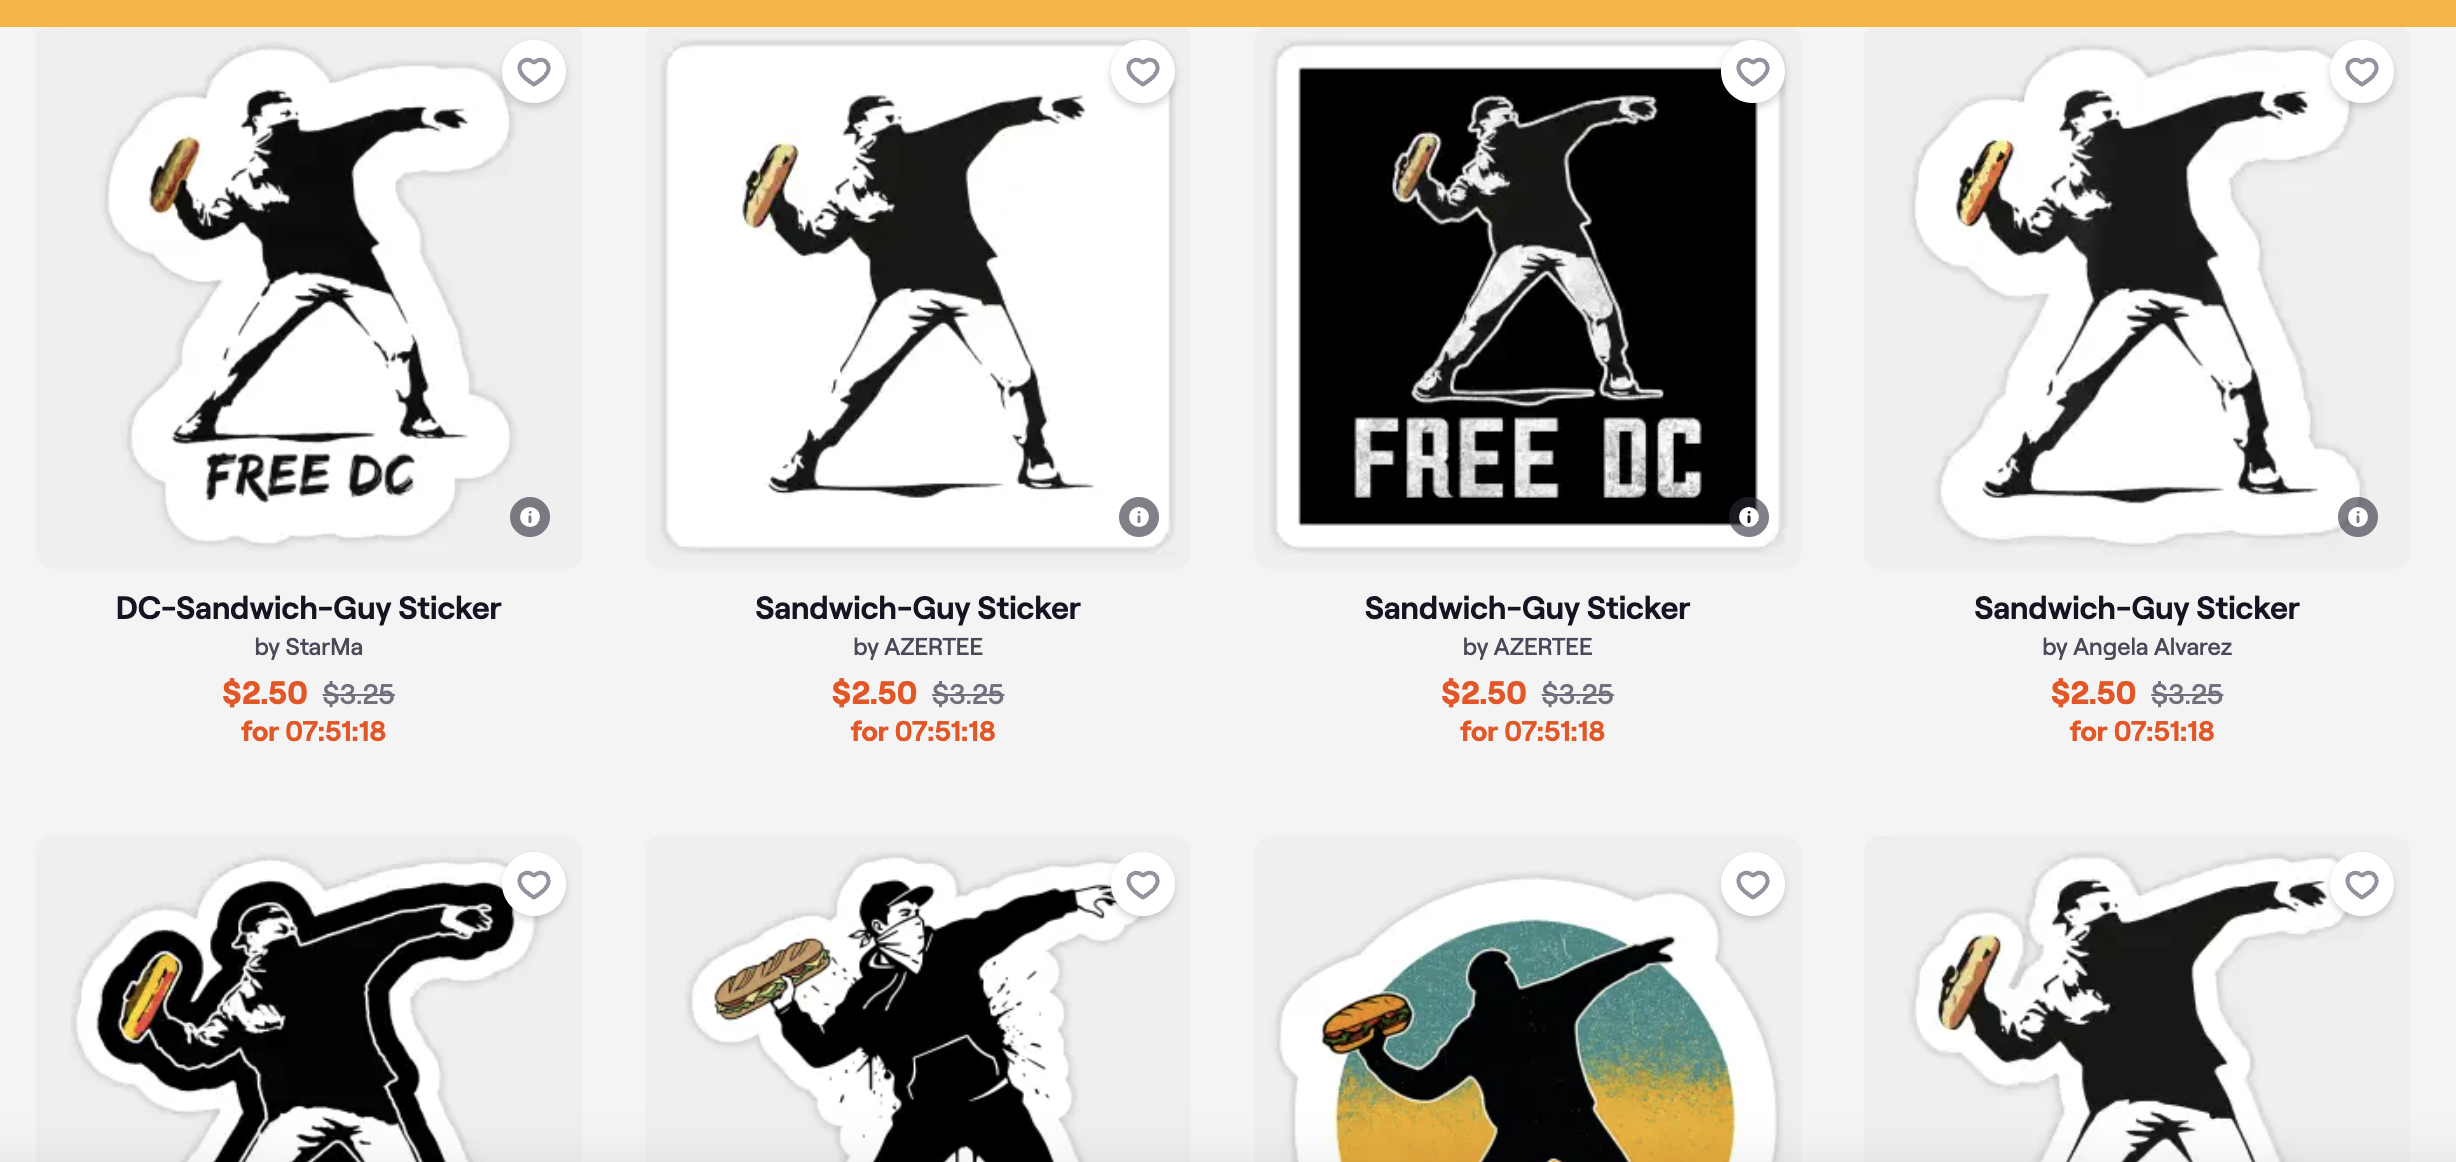
Task: Favorite the black FREE DC sticker
Action: 1753,72
